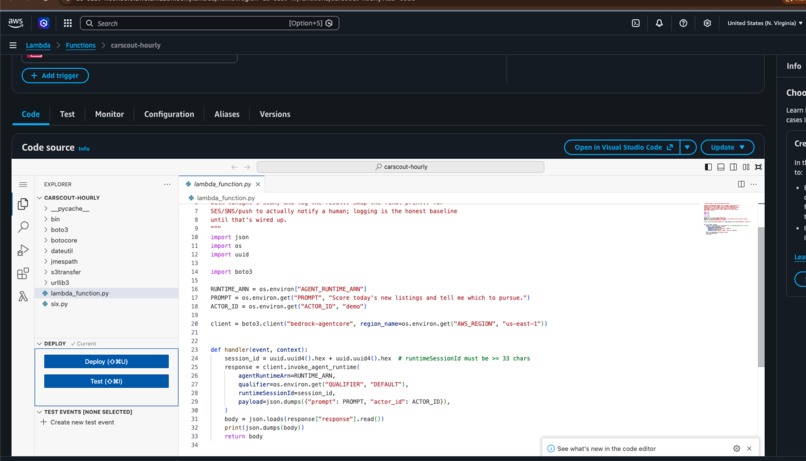The width and height of the screenshot is (806, 461).
Task: Switch to the Configuration tab
Action: coord(169,114)
